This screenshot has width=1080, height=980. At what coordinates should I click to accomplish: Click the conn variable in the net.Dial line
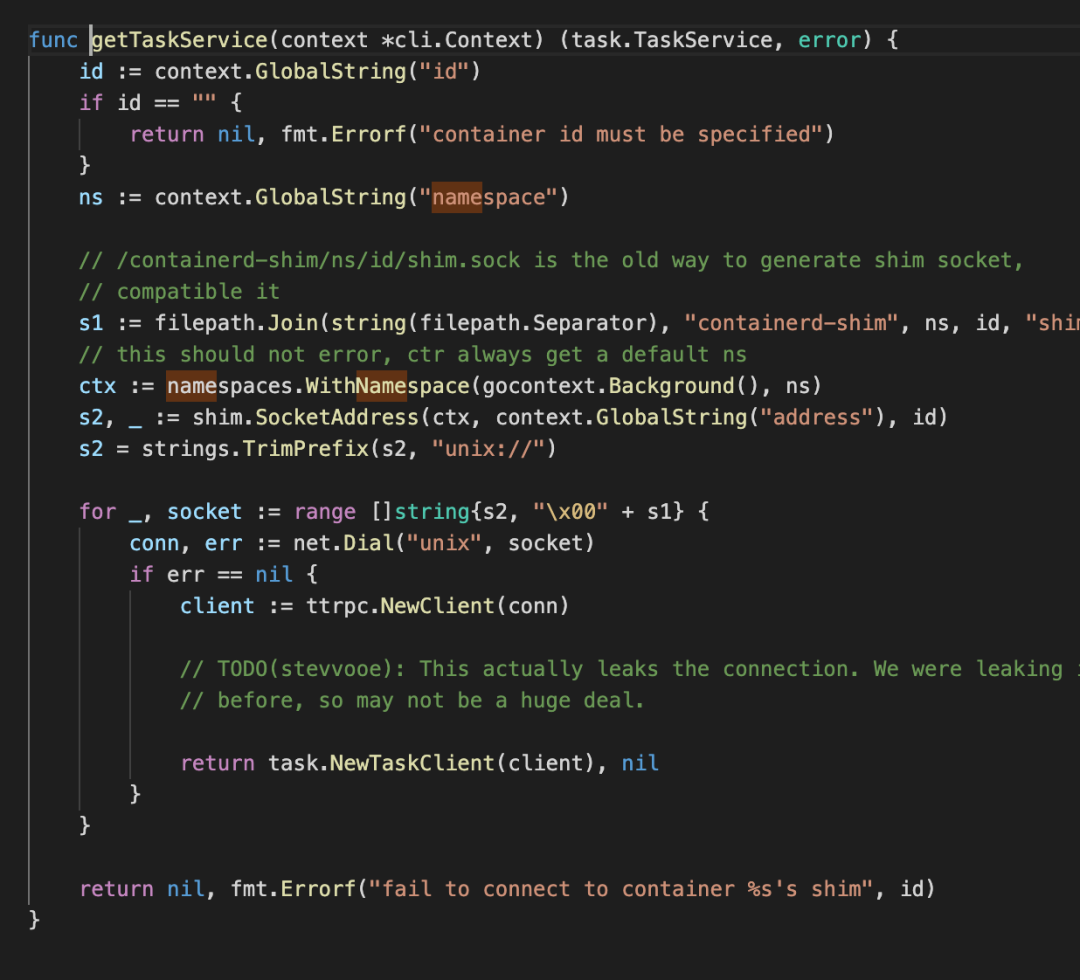(154, 543)
